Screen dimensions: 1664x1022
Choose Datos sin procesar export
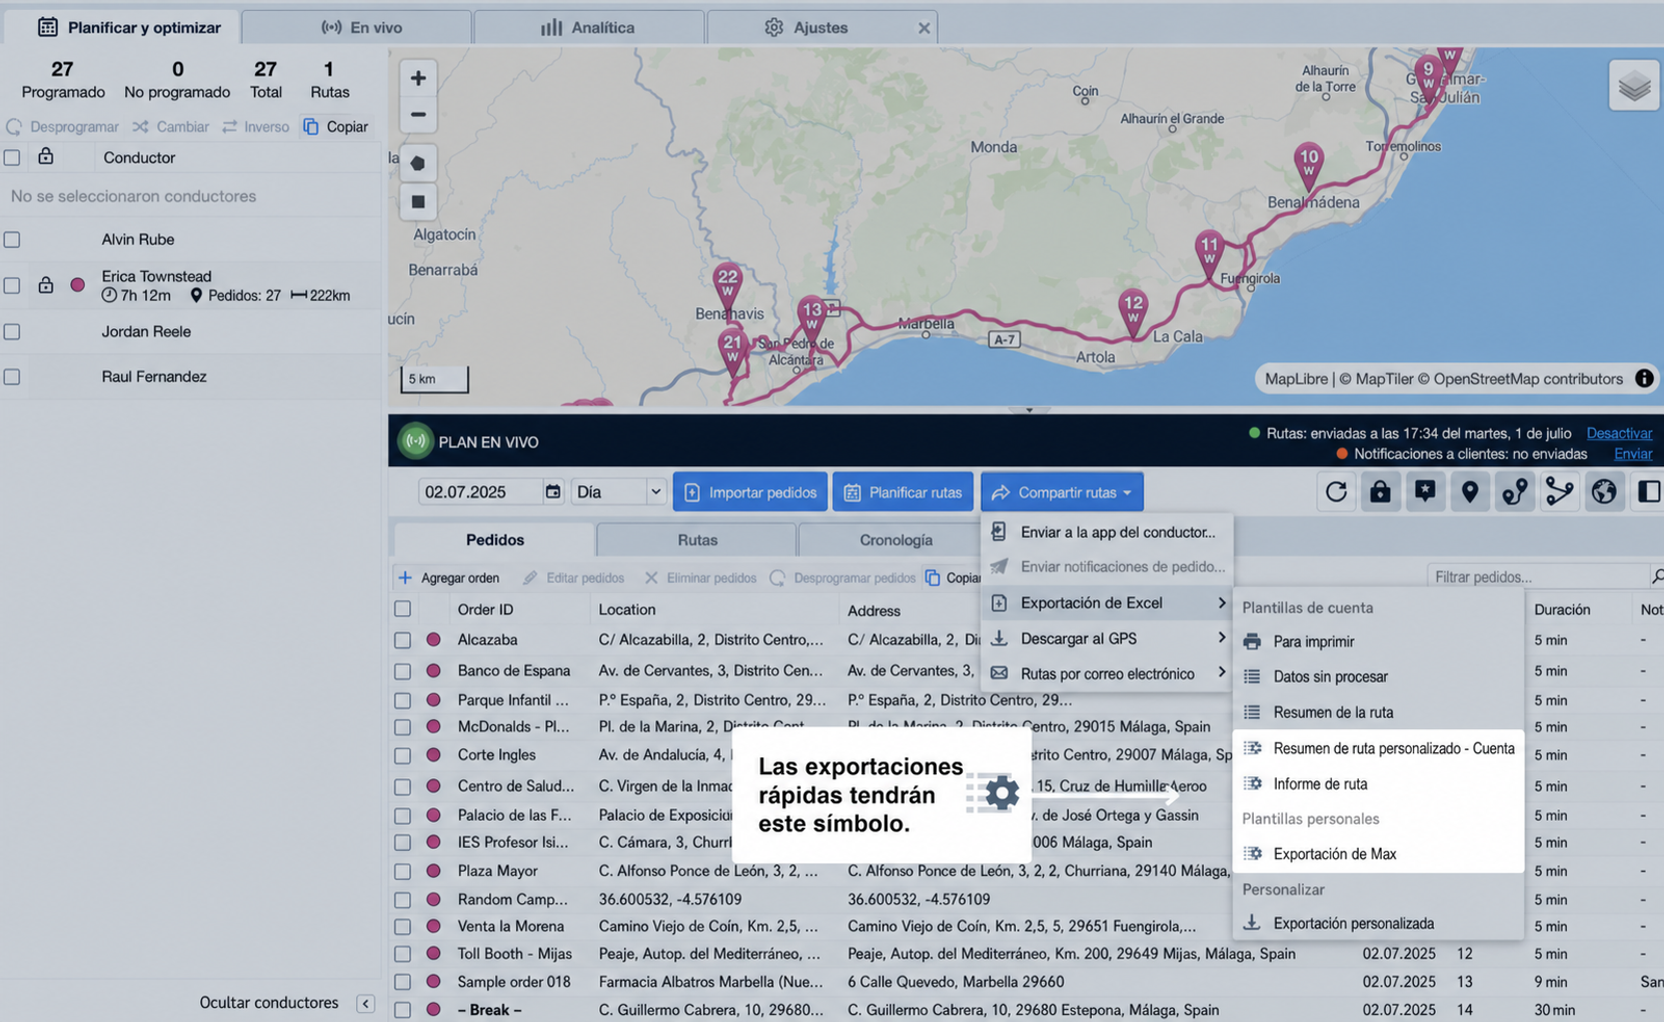click(x=1378, y=676)
